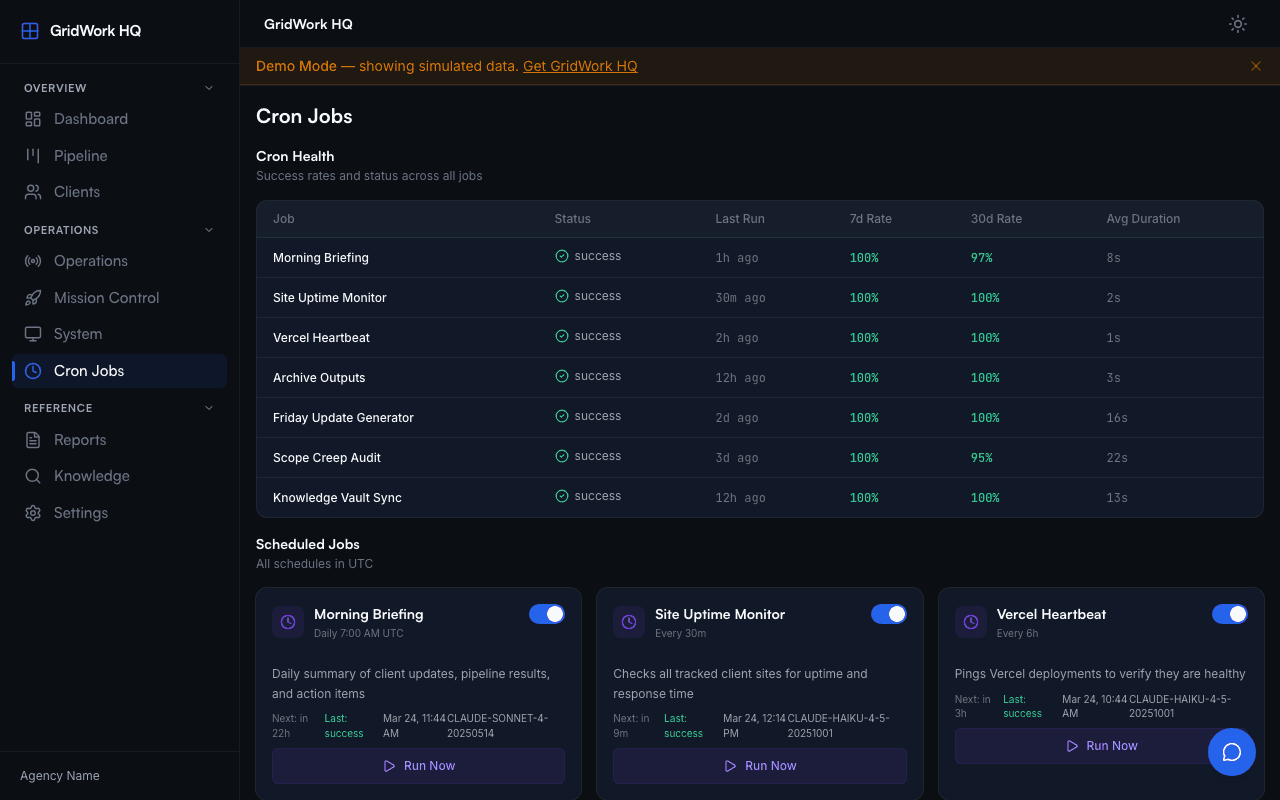Toggle the theme with the sun icon
This screenshot has width=1280, height=800.
coord(1237,24)
